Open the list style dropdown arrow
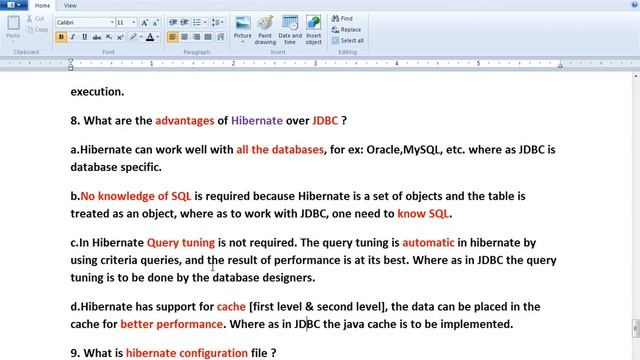Screen dimensions: 640x360 (x=205, y=22)
